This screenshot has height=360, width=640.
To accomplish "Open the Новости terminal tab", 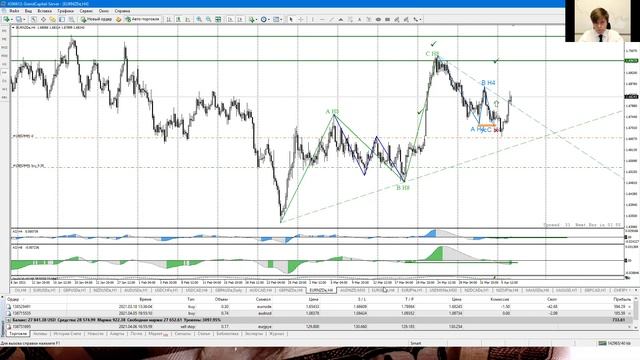I will coord(96,334).
